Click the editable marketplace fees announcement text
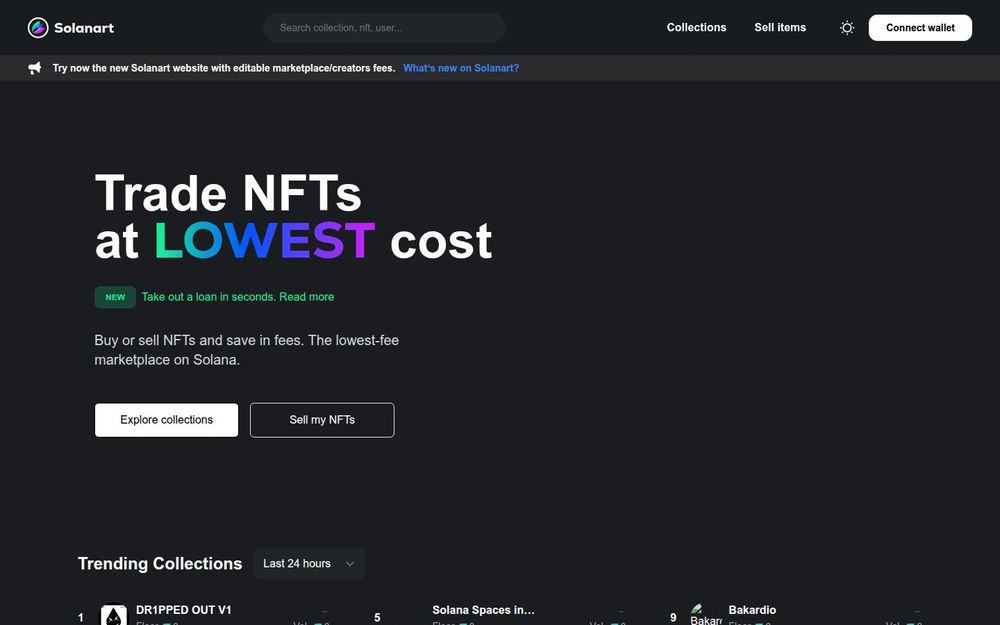1000x625 pixels. (x=224, y=68)
